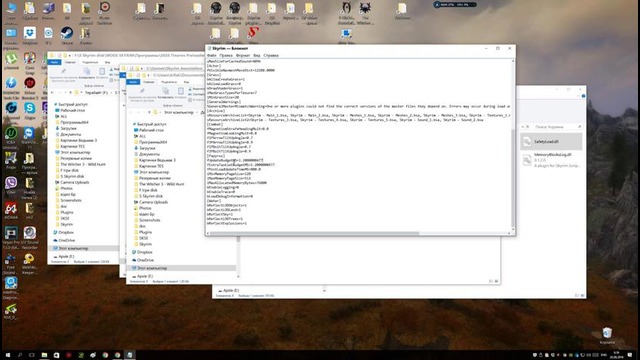The width and height of the screenshot is (640, 360).
Task: Open File Explorer from the taskbar
Action: (44, 355)
